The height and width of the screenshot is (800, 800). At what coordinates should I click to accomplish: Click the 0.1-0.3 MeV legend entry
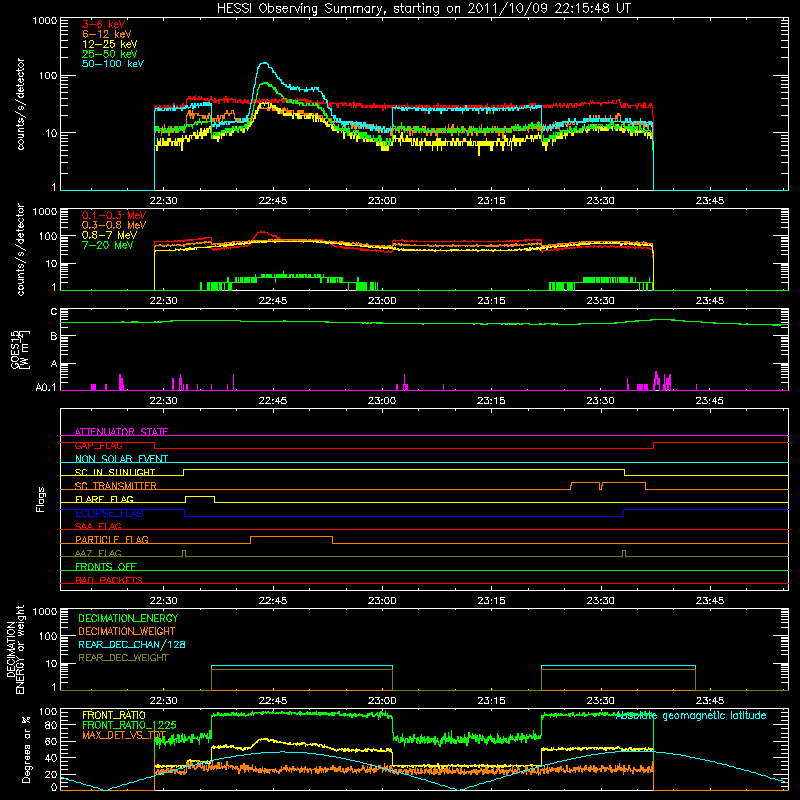point(114,215)
